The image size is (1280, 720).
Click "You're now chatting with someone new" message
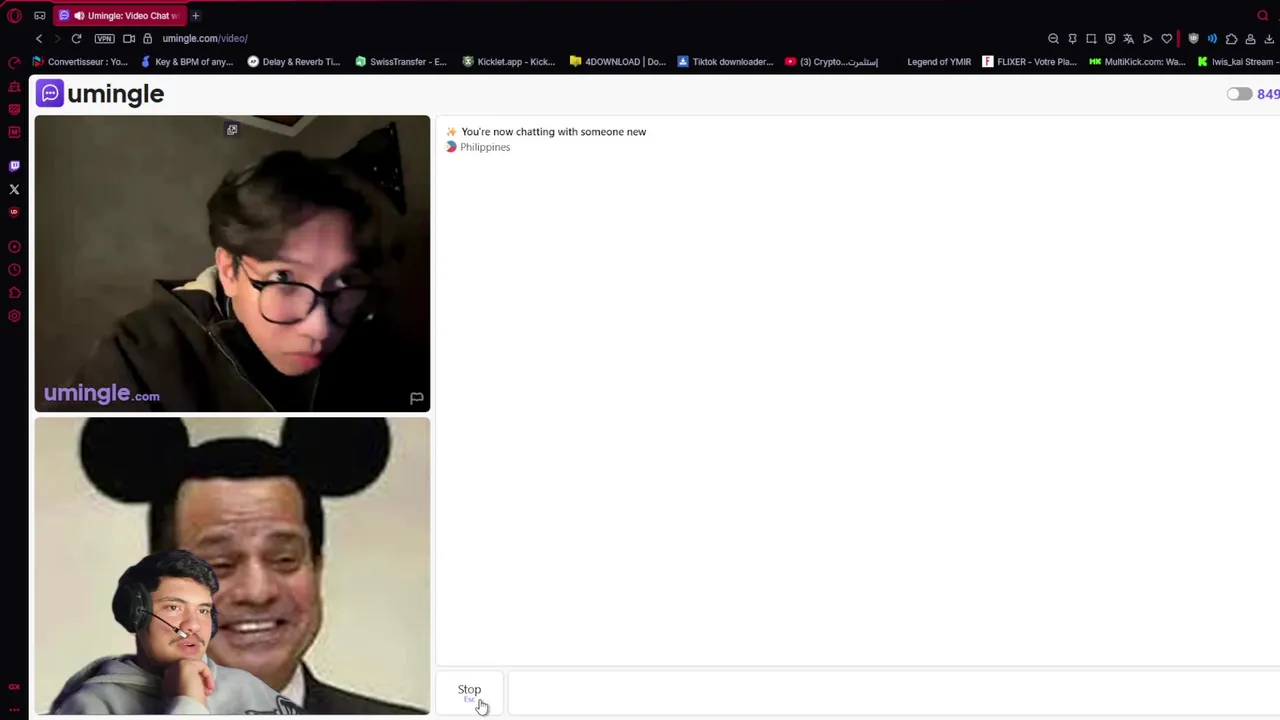click(x=554, y=131)
